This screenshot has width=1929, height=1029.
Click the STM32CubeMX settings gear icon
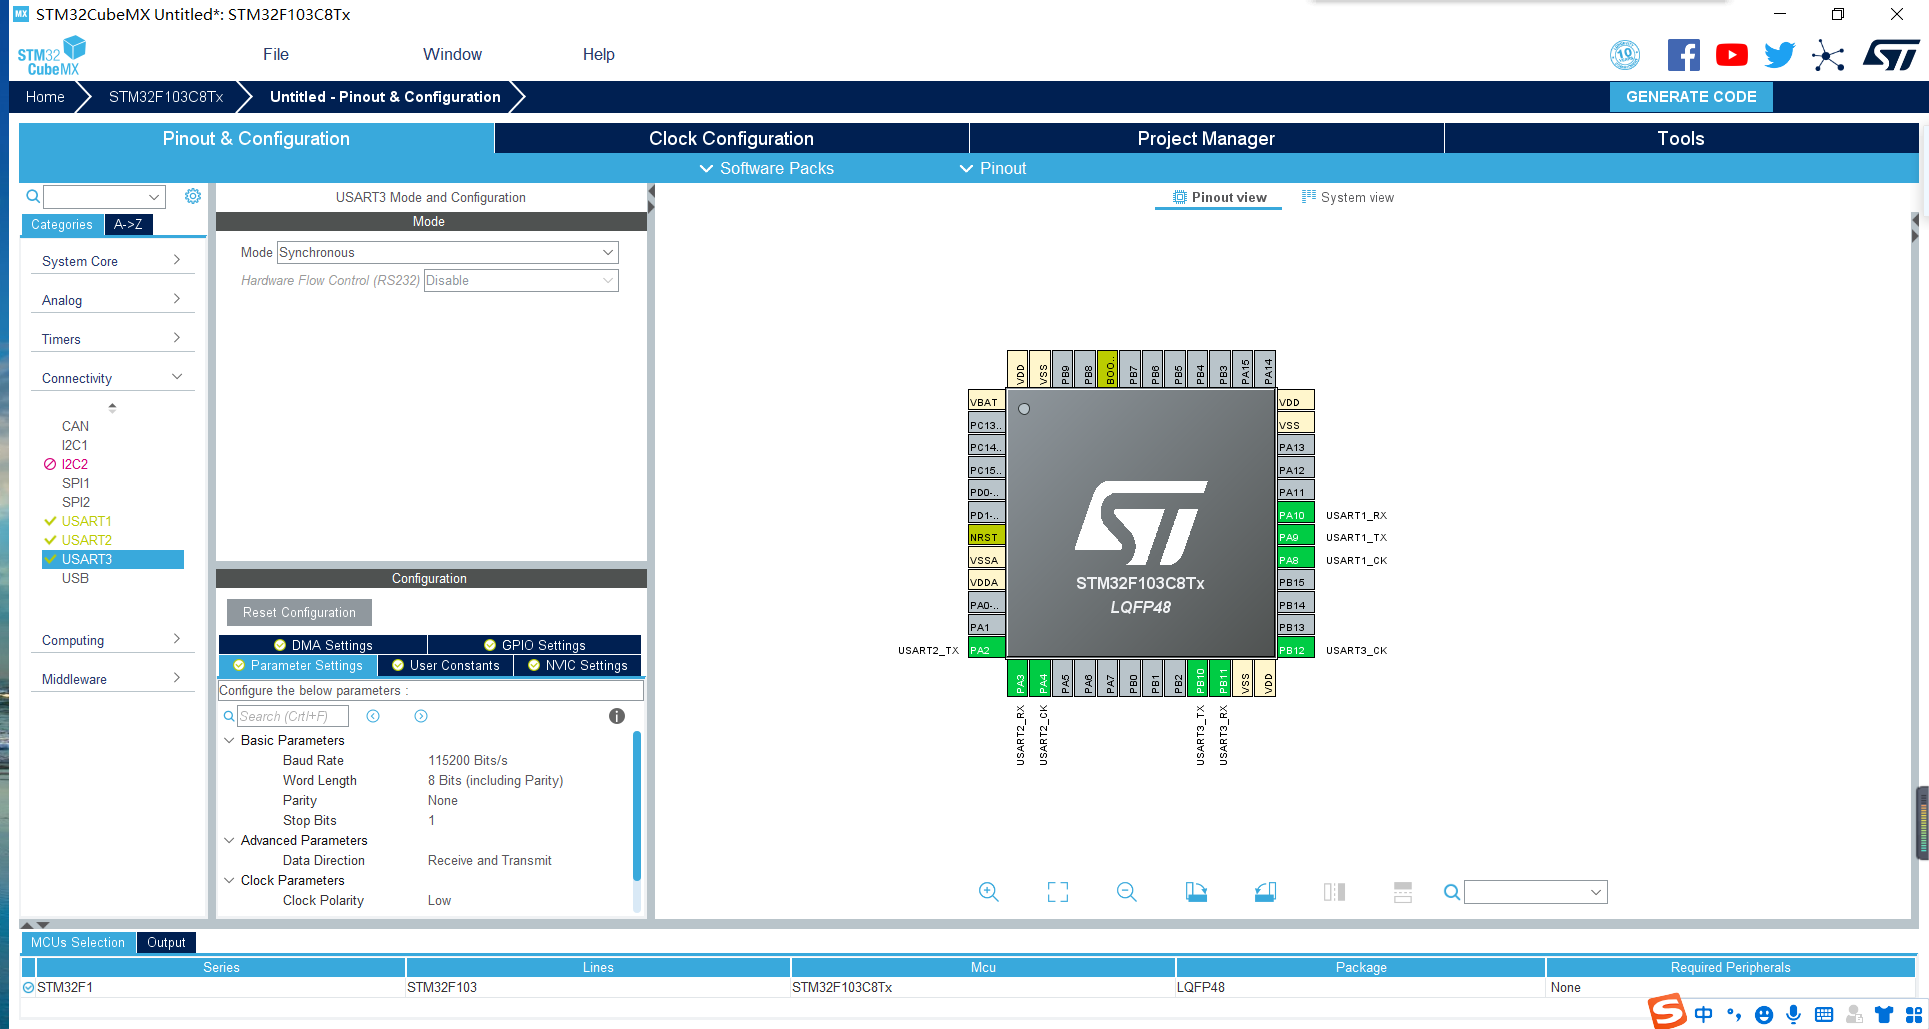pos(193,196)
